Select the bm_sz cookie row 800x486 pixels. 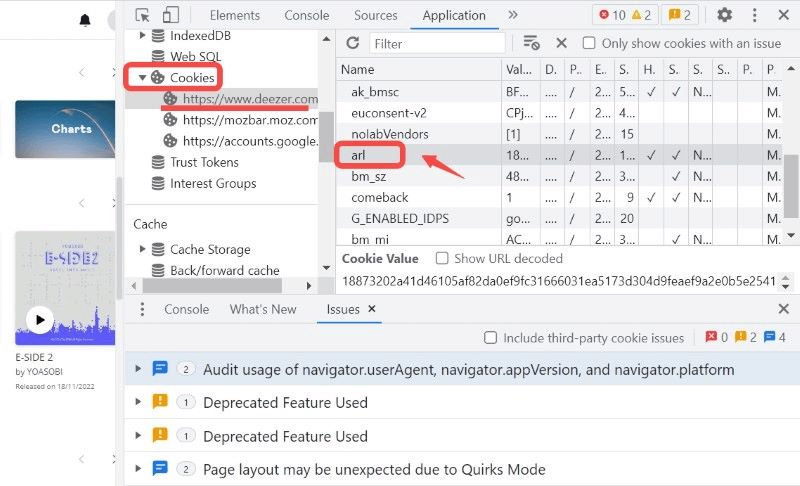(x=559, y=176)
